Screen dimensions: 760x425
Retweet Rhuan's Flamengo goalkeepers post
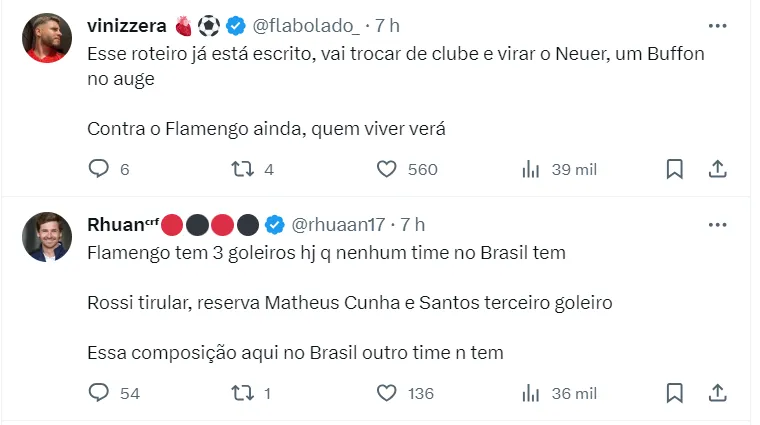(x=242, y=393)
